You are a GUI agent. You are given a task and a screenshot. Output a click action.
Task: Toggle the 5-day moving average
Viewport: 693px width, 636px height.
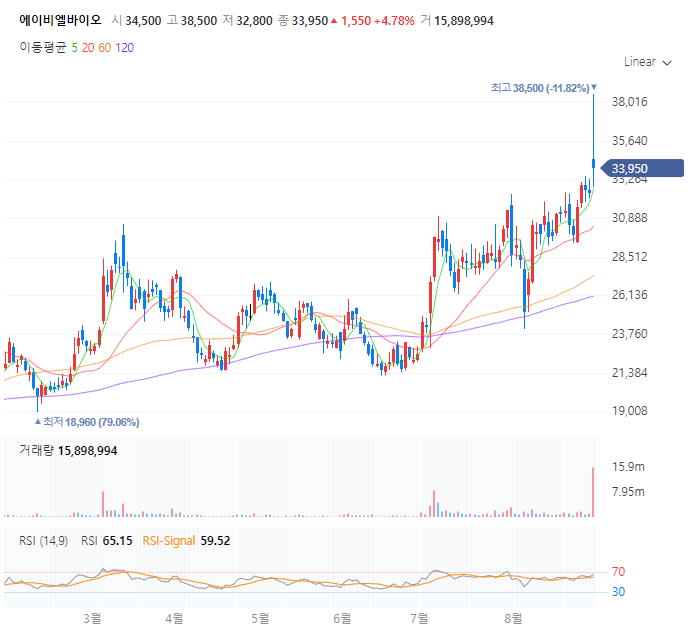[x=74, y=48]
